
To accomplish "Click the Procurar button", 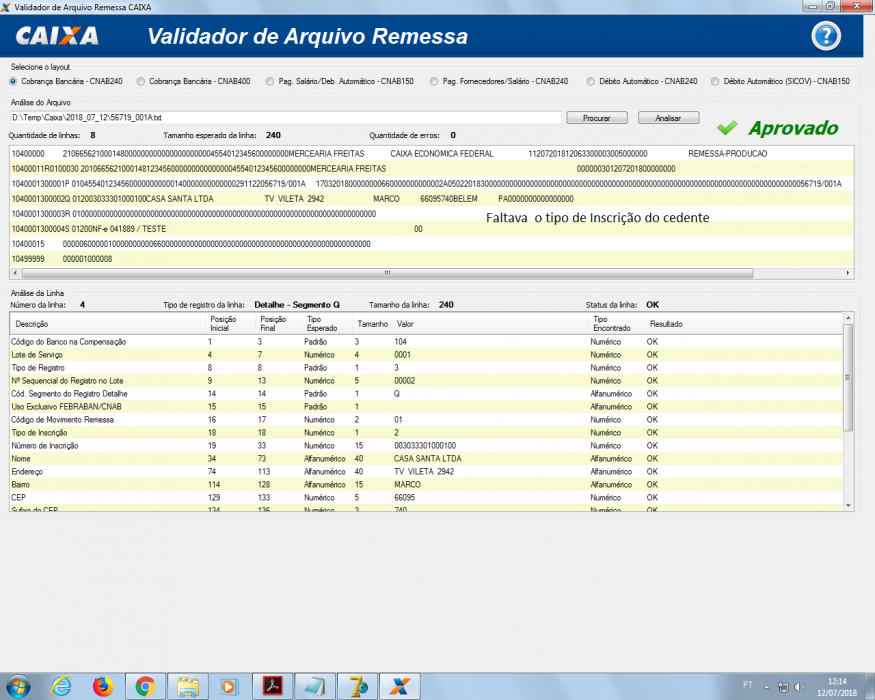I will [x=597, y=118].
